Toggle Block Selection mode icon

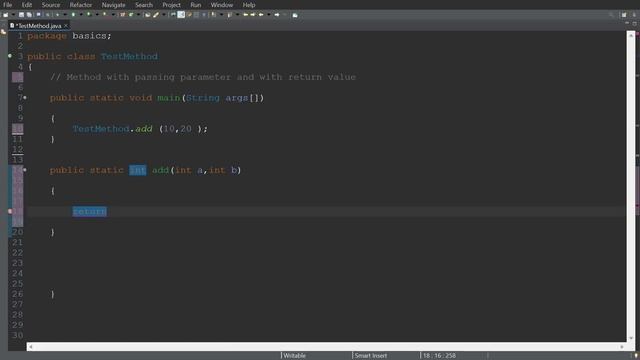coord(196,15)
